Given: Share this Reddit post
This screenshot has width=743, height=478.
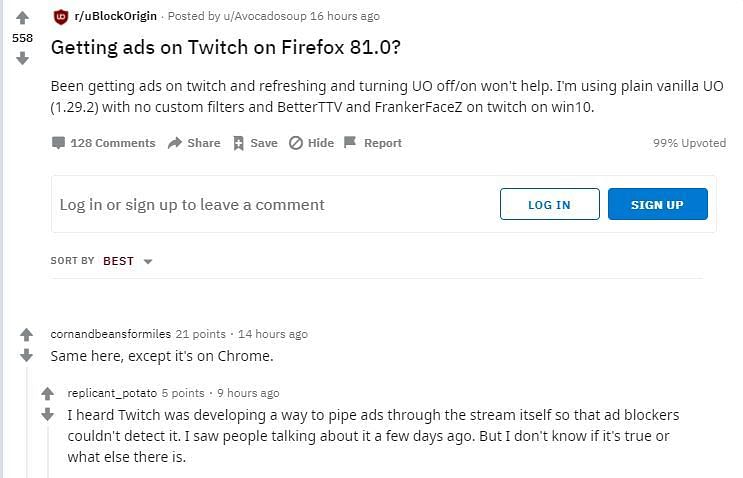Looking at the screenshot, I should [x=194, y=143].
